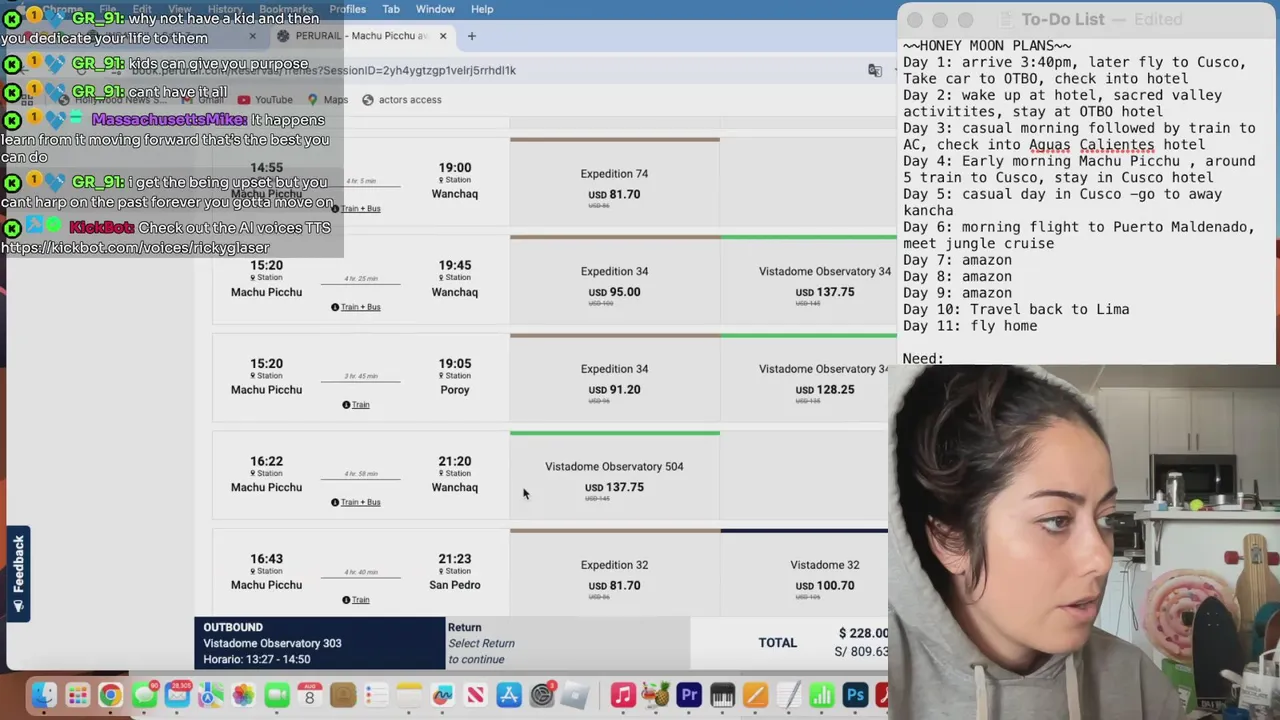Open the Feedback side tab
The height and width of the screenshot is (720, 1280).
[18, 573]
